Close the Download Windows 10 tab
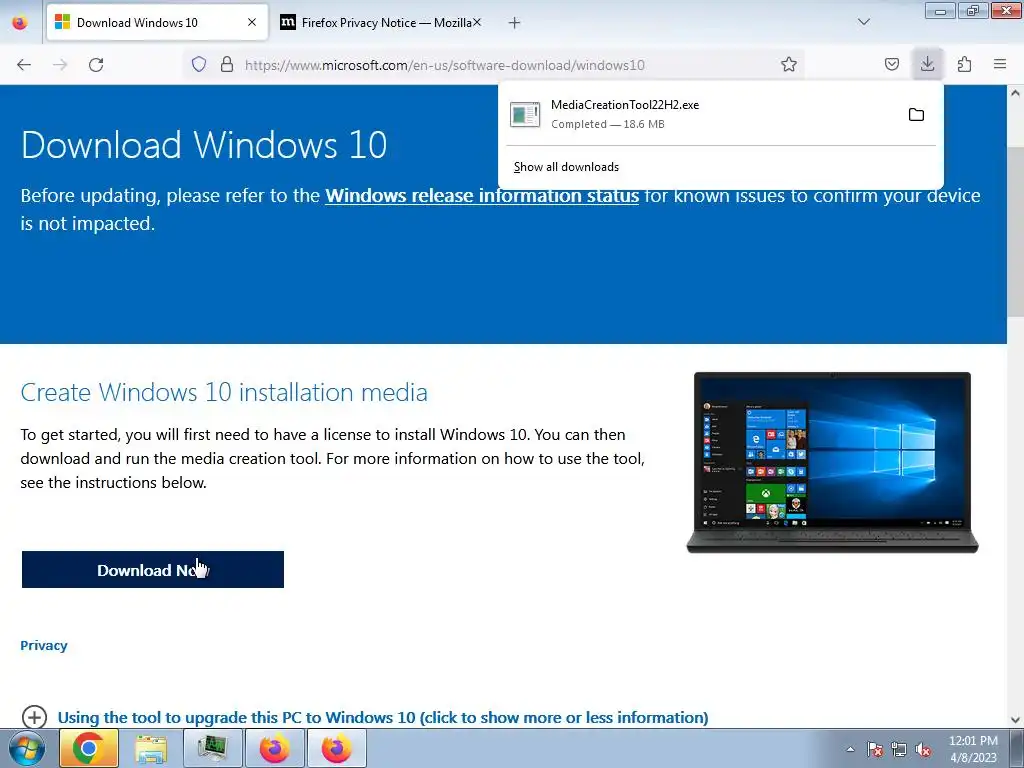 tap(252, 22)
